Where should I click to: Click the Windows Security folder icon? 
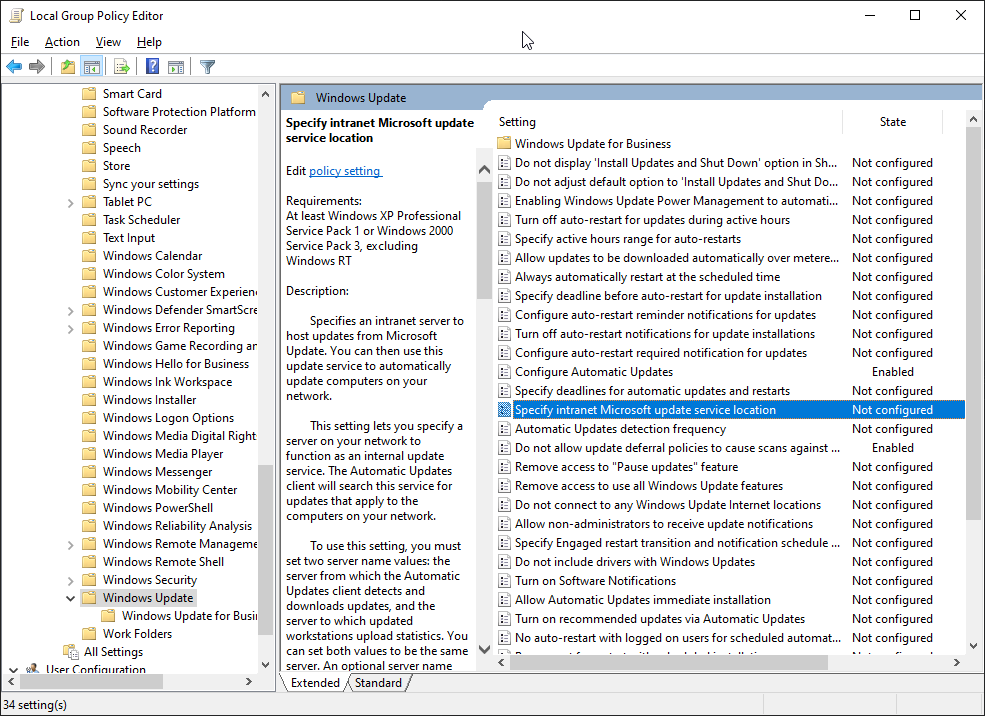coord(89,580)
